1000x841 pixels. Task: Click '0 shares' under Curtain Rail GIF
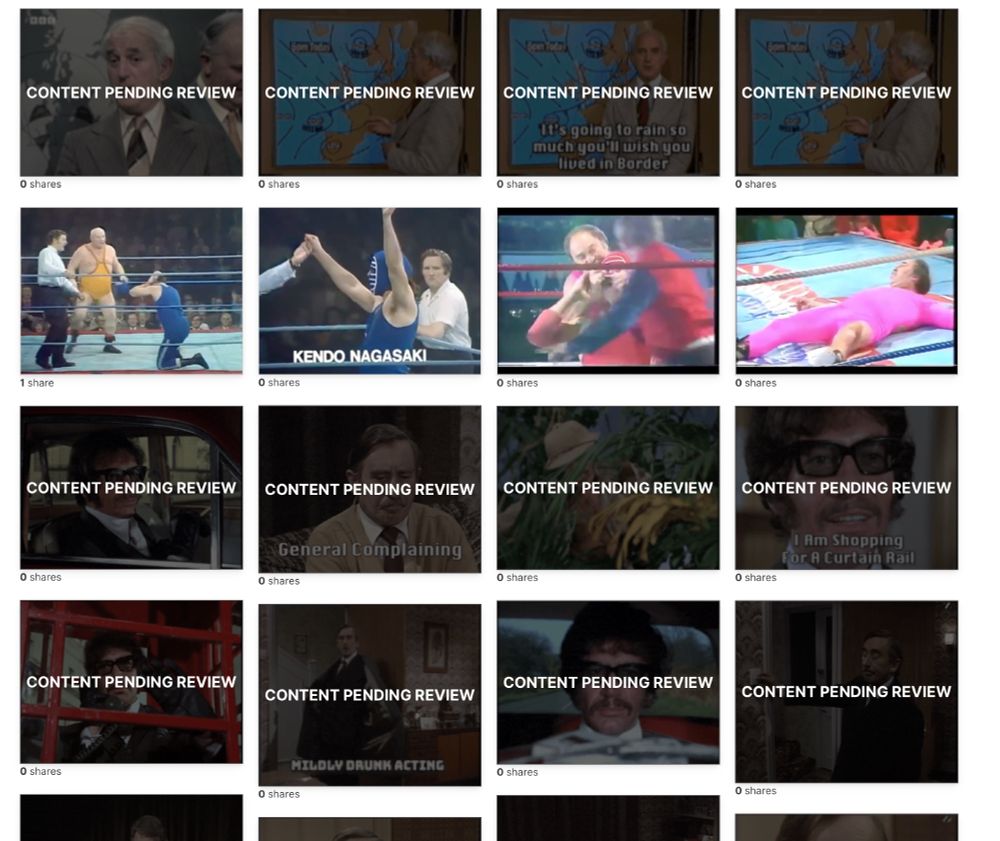(756, 577)
